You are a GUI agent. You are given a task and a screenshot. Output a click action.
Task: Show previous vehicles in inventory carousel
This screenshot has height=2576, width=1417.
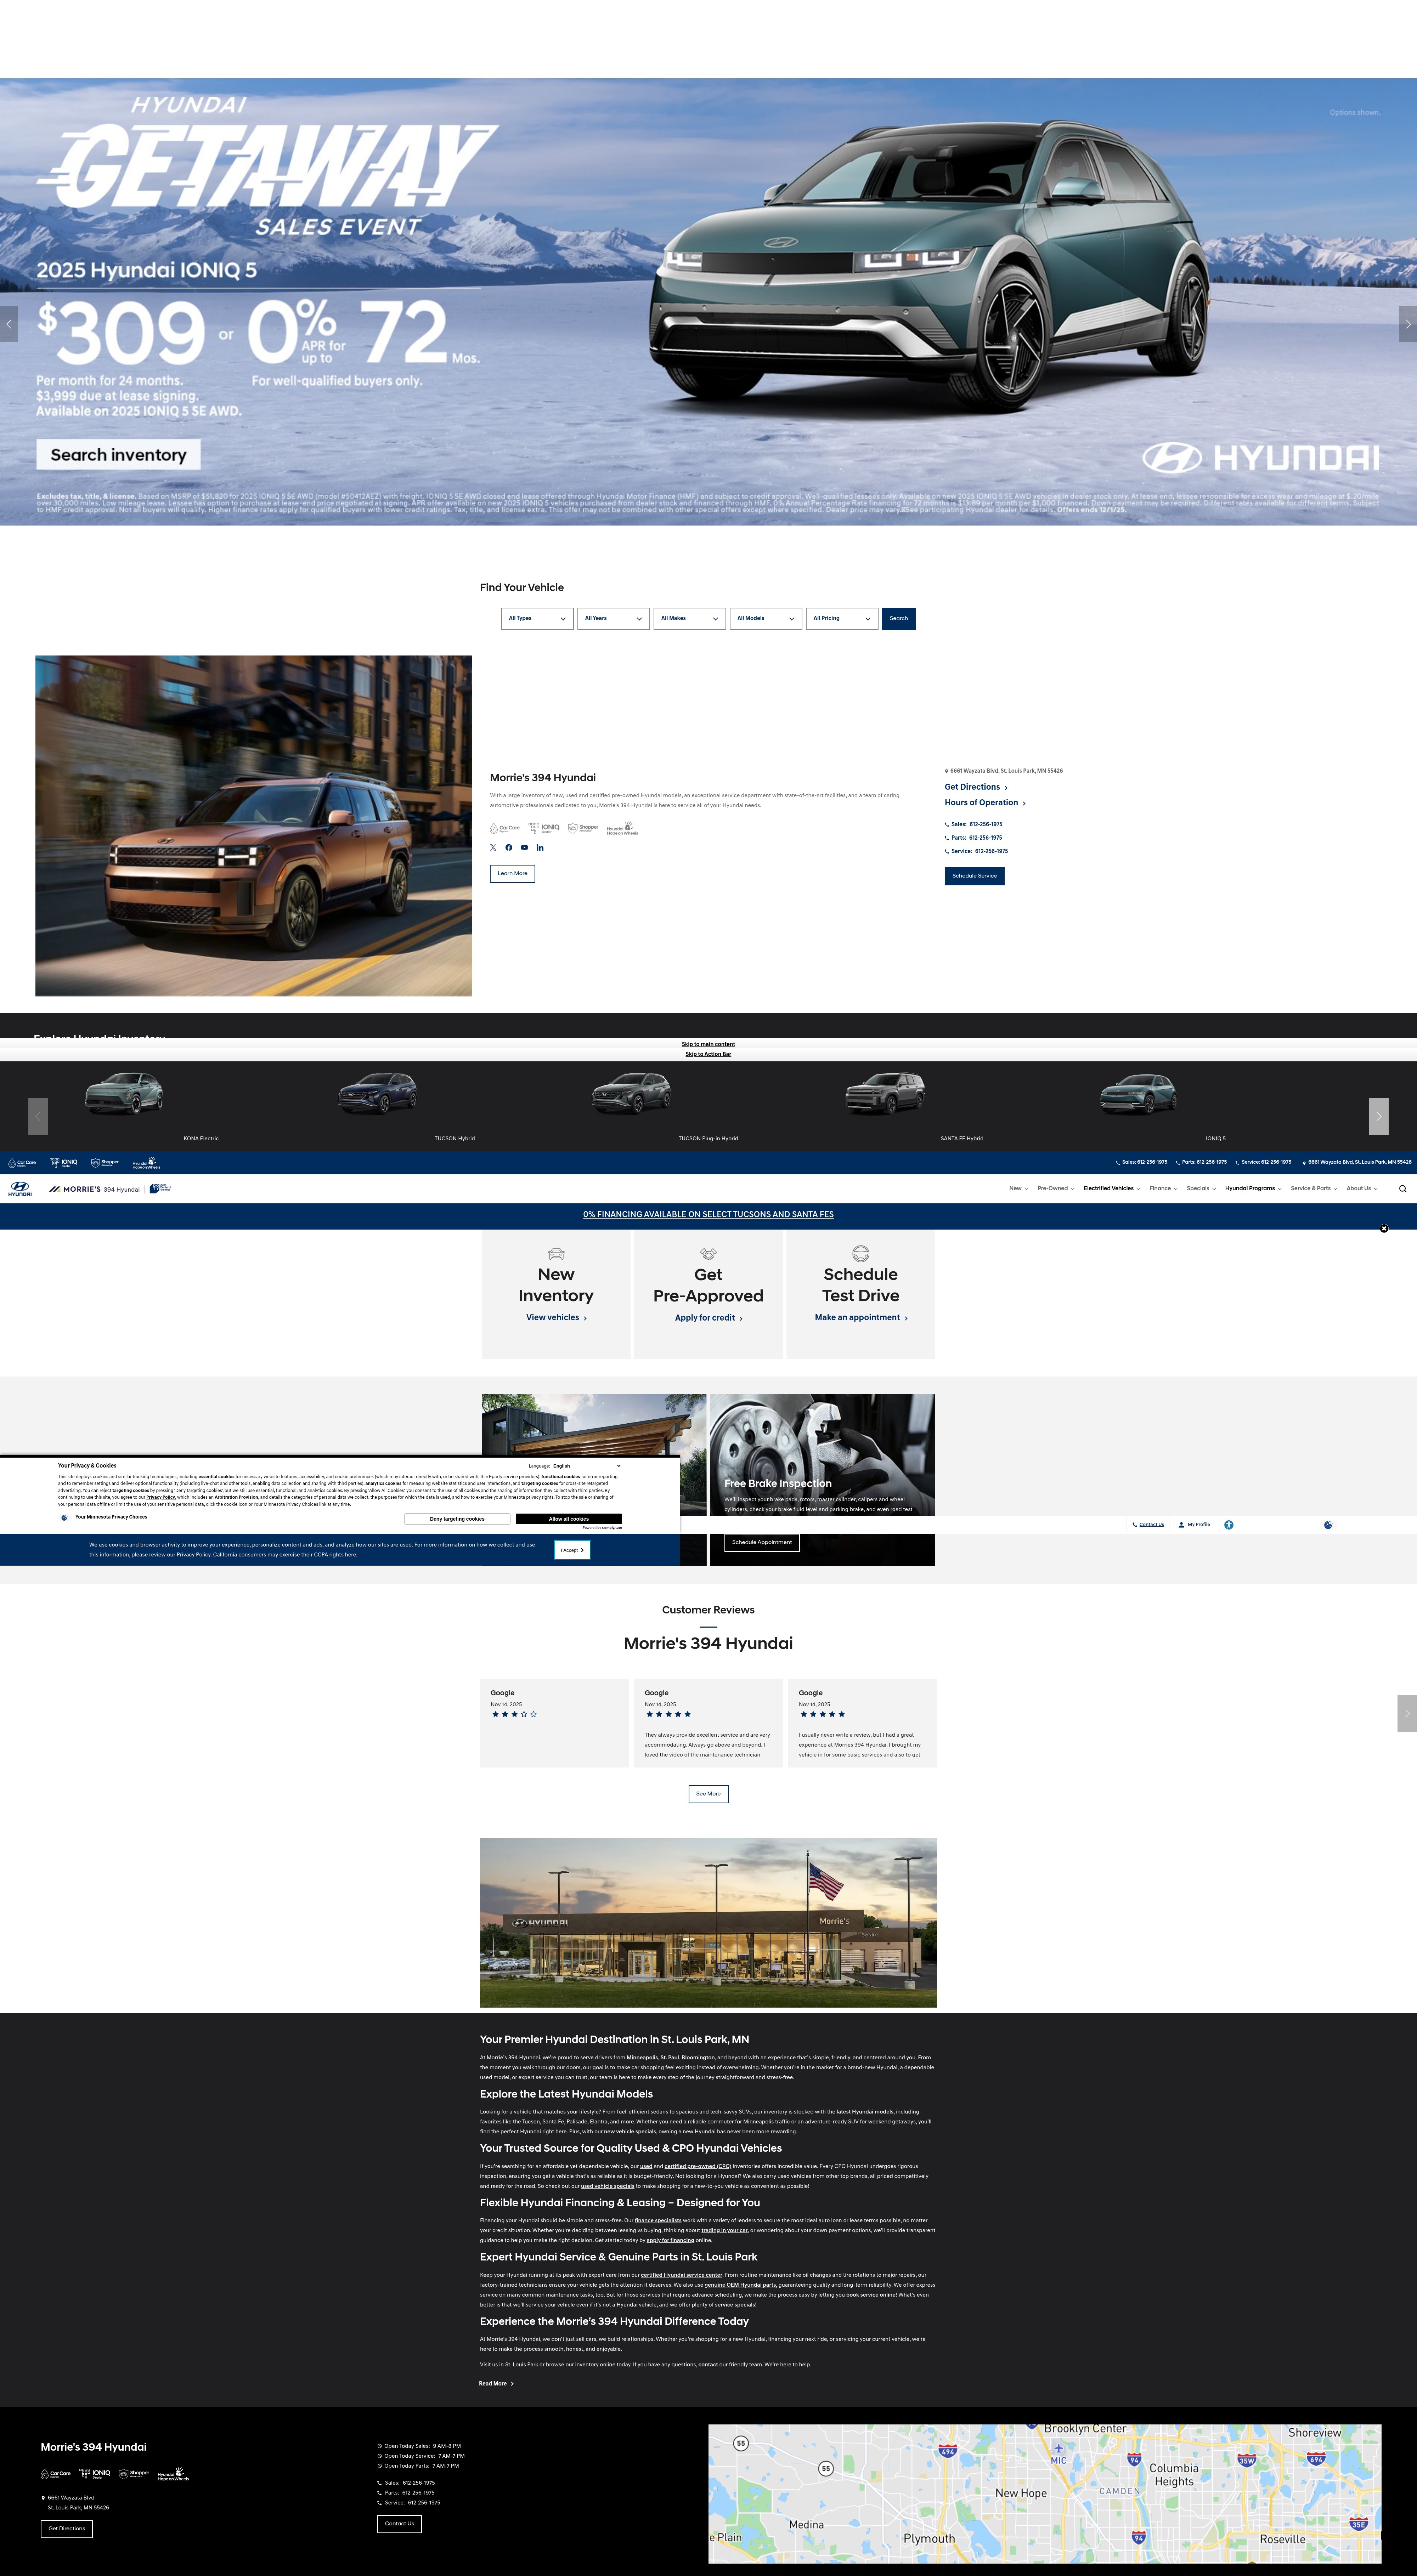coord(38,1116)
